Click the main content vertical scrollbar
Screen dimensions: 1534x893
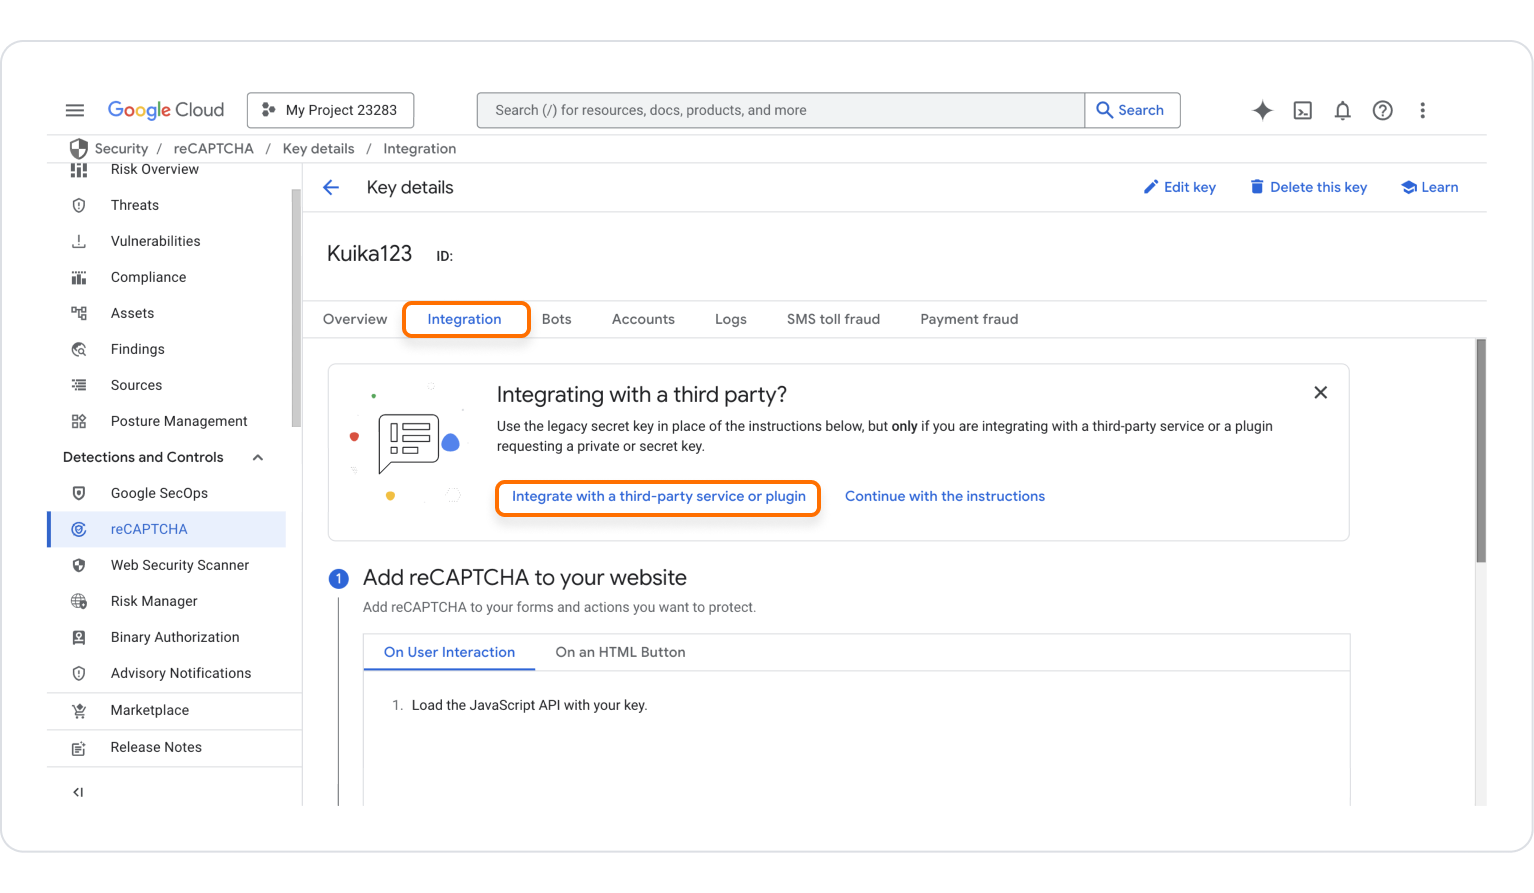click(x=1481, y=450)
